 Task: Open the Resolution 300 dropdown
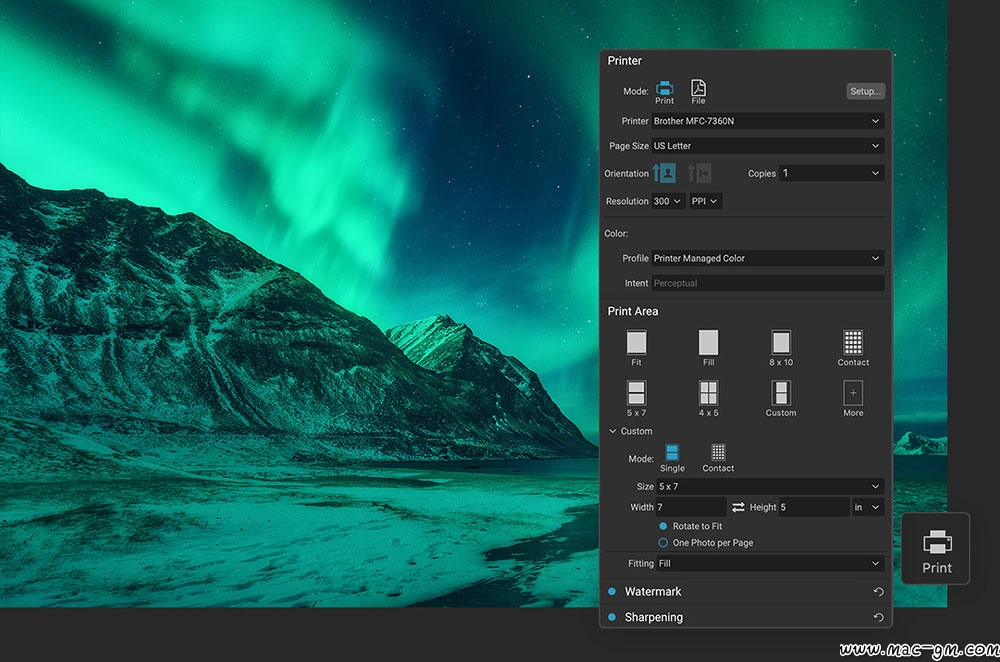point(668,201)
